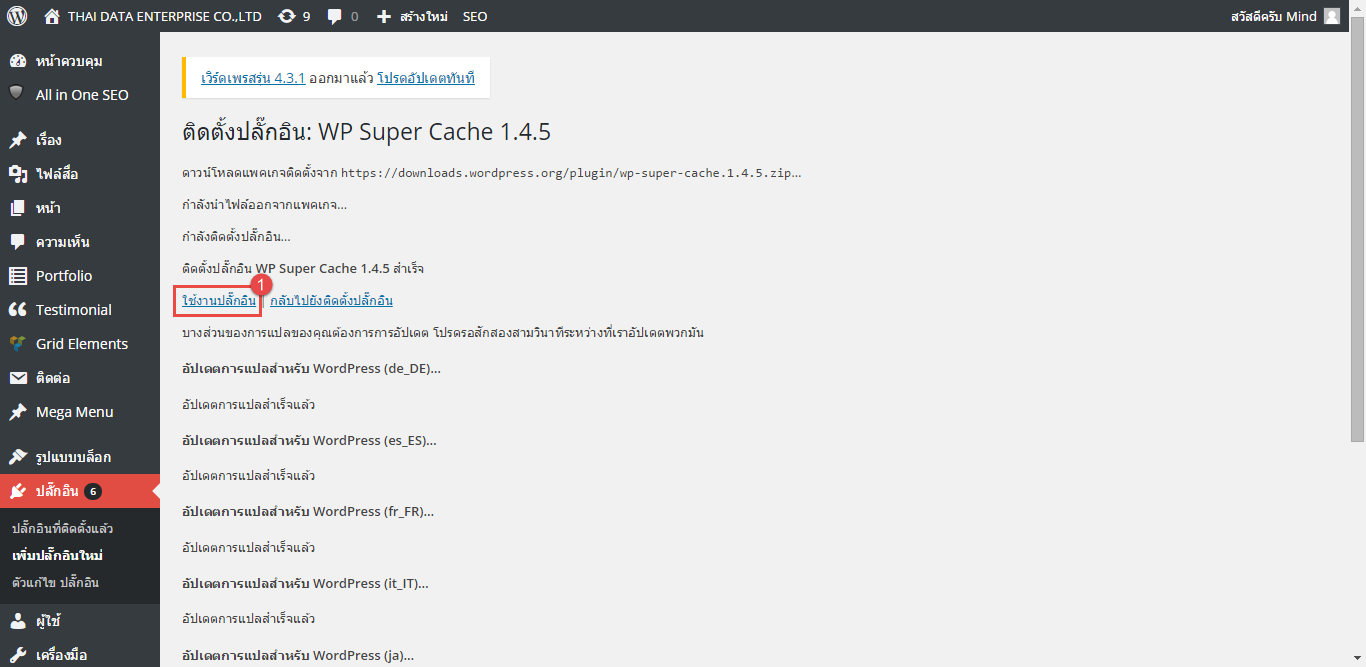The width and height of the screenshot is (1366, 667).
Task: Click the Grid Elements sidebar icon
Action: coord(17,344)
